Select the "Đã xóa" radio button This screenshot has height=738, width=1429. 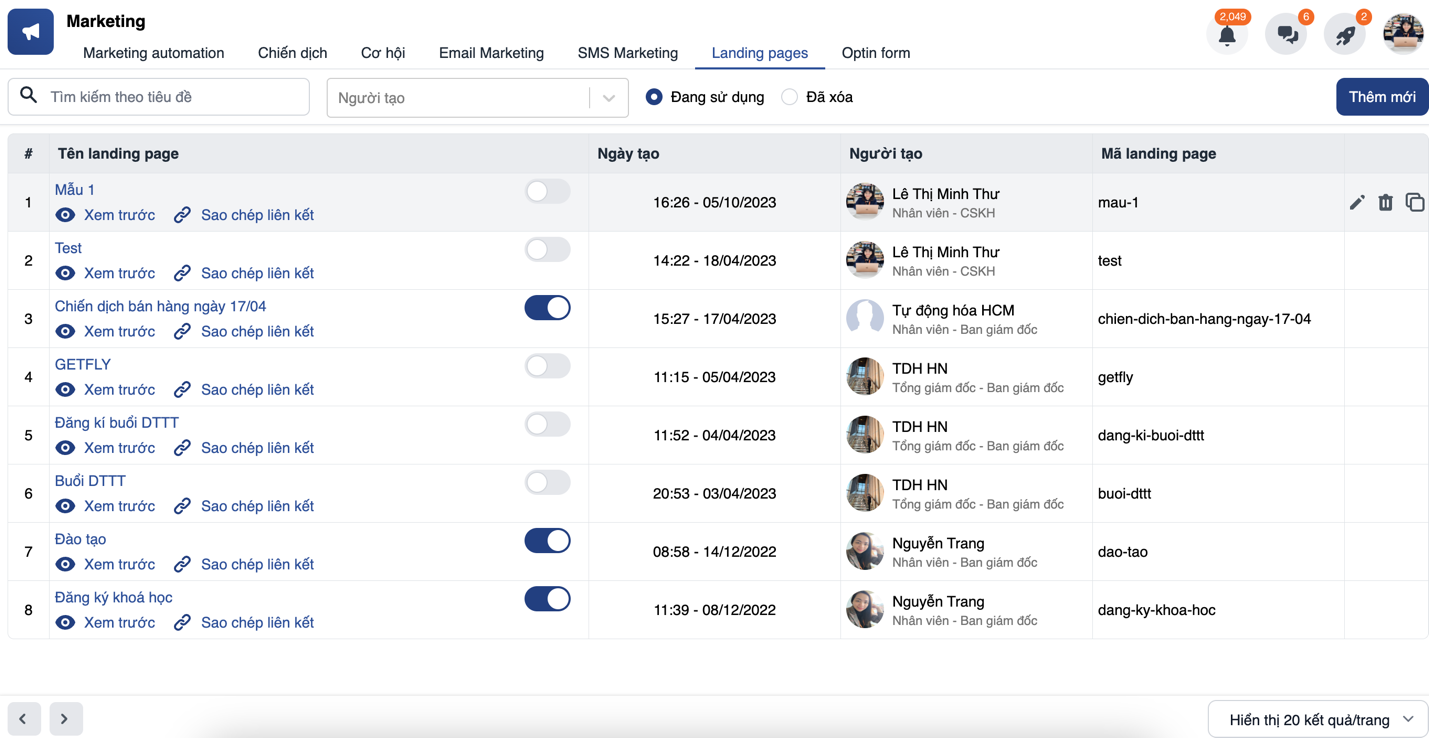pos(790,96)
